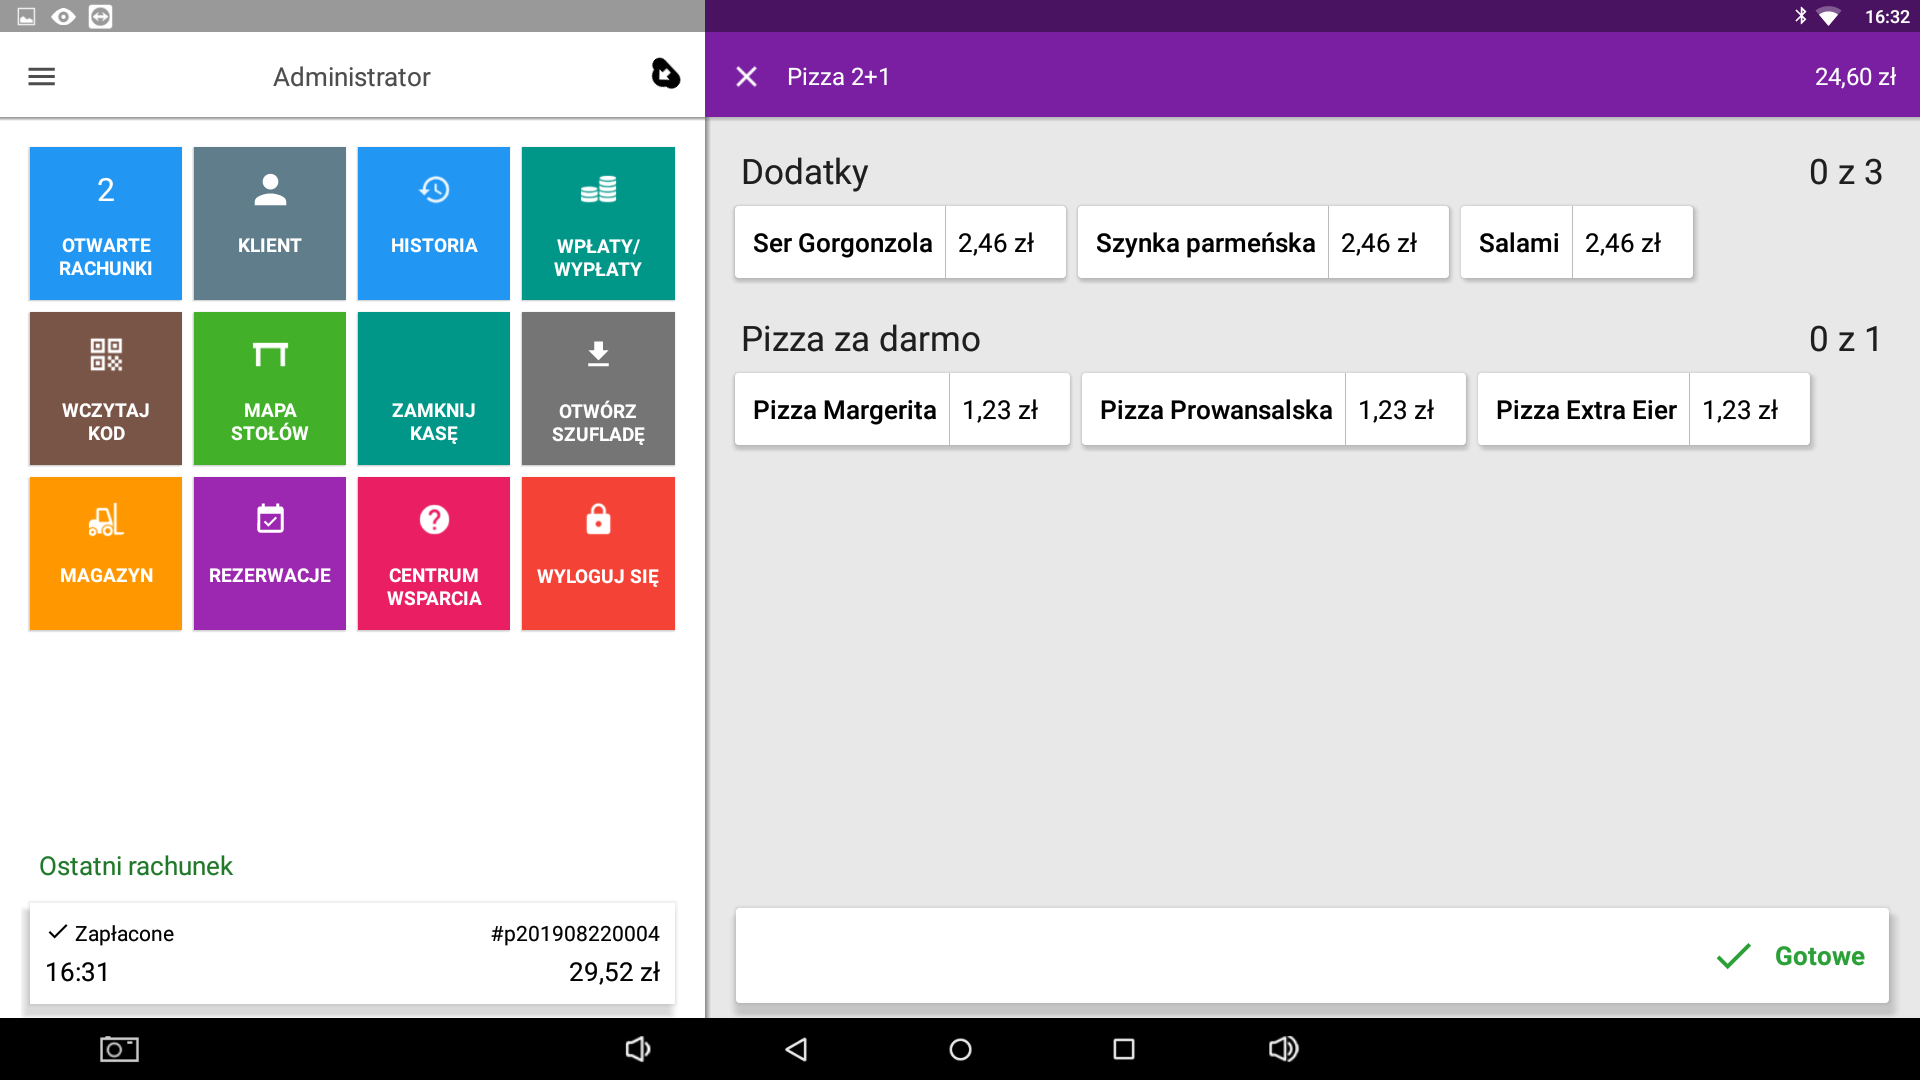Open the Centrum Wsparcia help tile

tap(433, 553)
